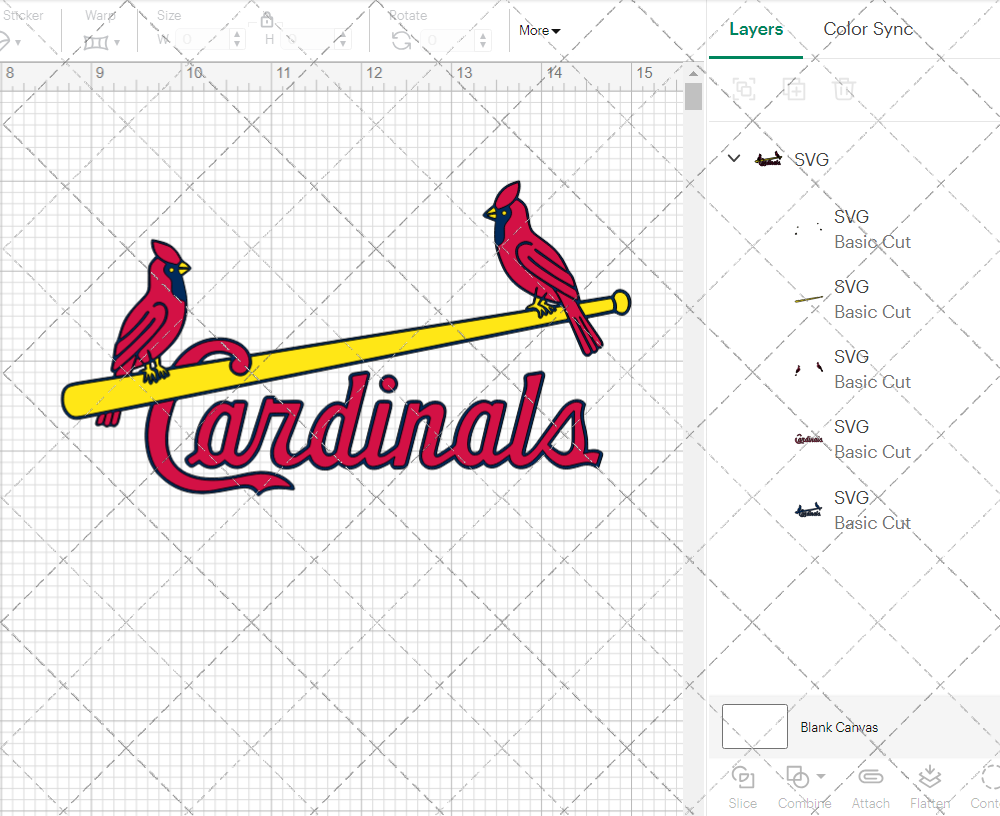Viewport: 1000px width, 816px height.
Task: Click the width value stepper arrows
Action: coord(237,40)
